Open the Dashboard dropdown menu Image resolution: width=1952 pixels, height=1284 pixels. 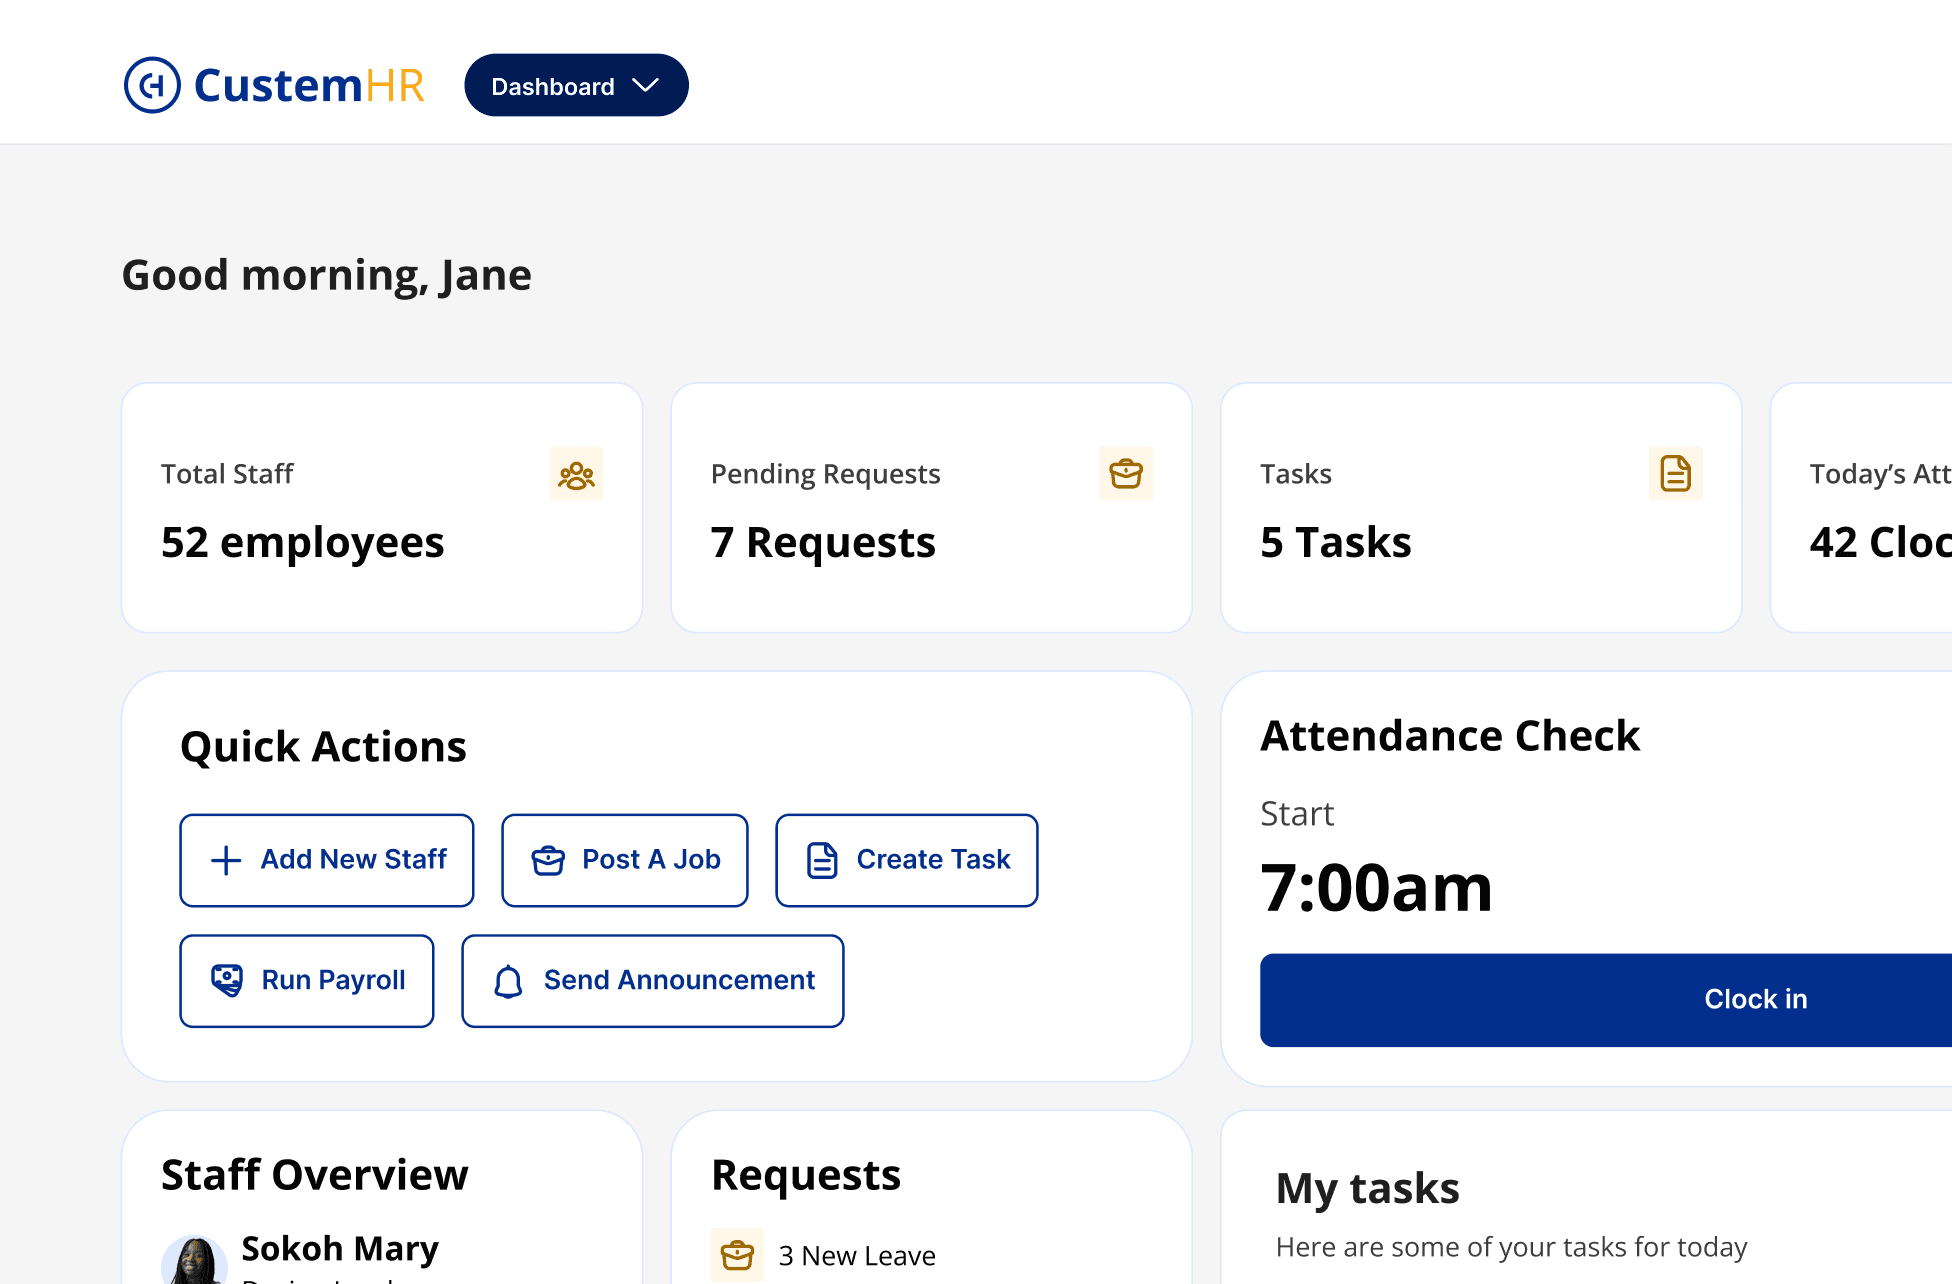coord(554,86)
